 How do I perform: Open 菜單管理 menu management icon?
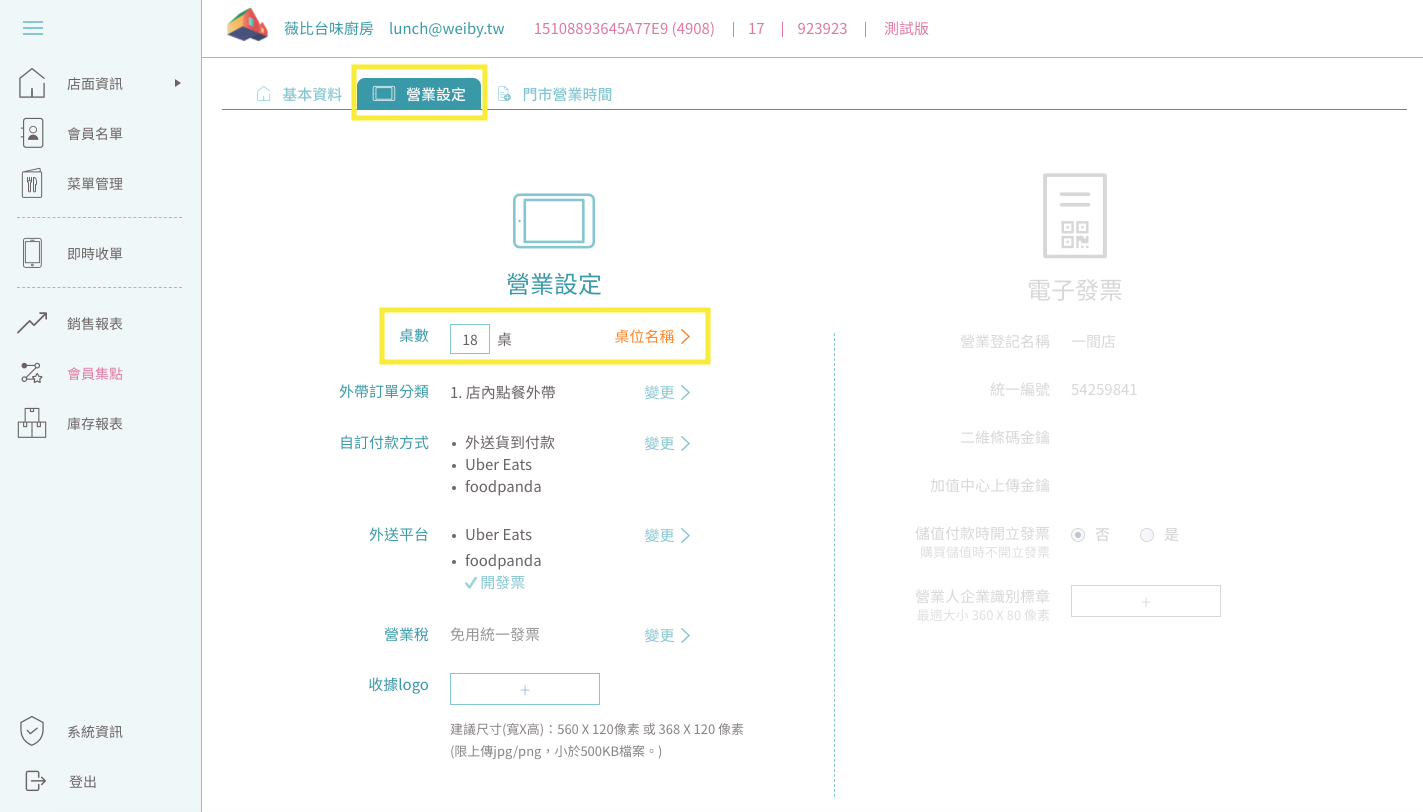pos(32,184)
